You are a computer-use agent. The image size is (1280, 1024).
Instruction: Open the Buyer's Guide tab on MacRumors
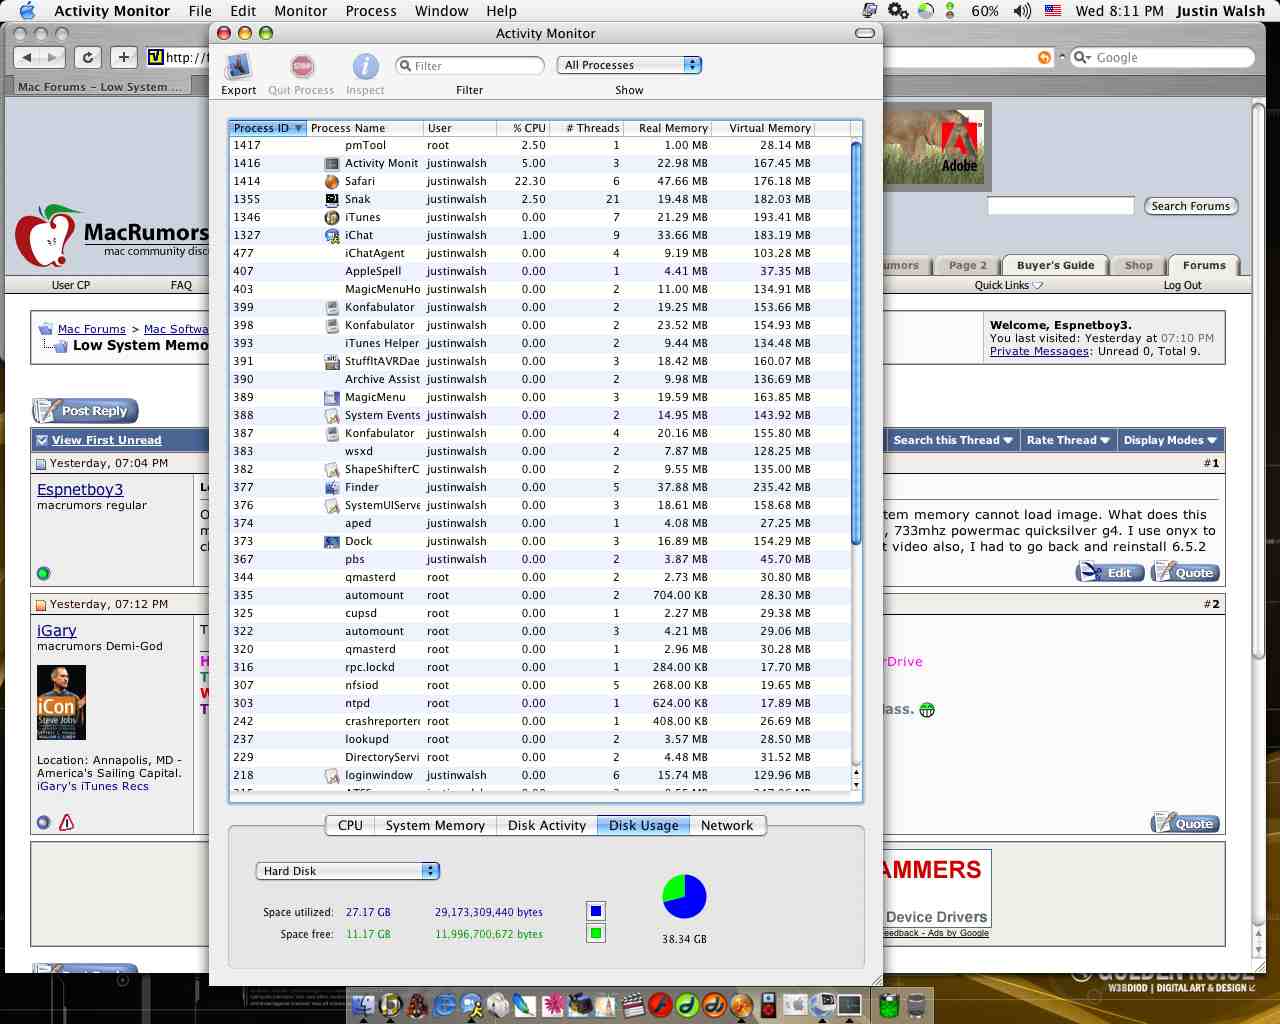[x=1055, y=265]
